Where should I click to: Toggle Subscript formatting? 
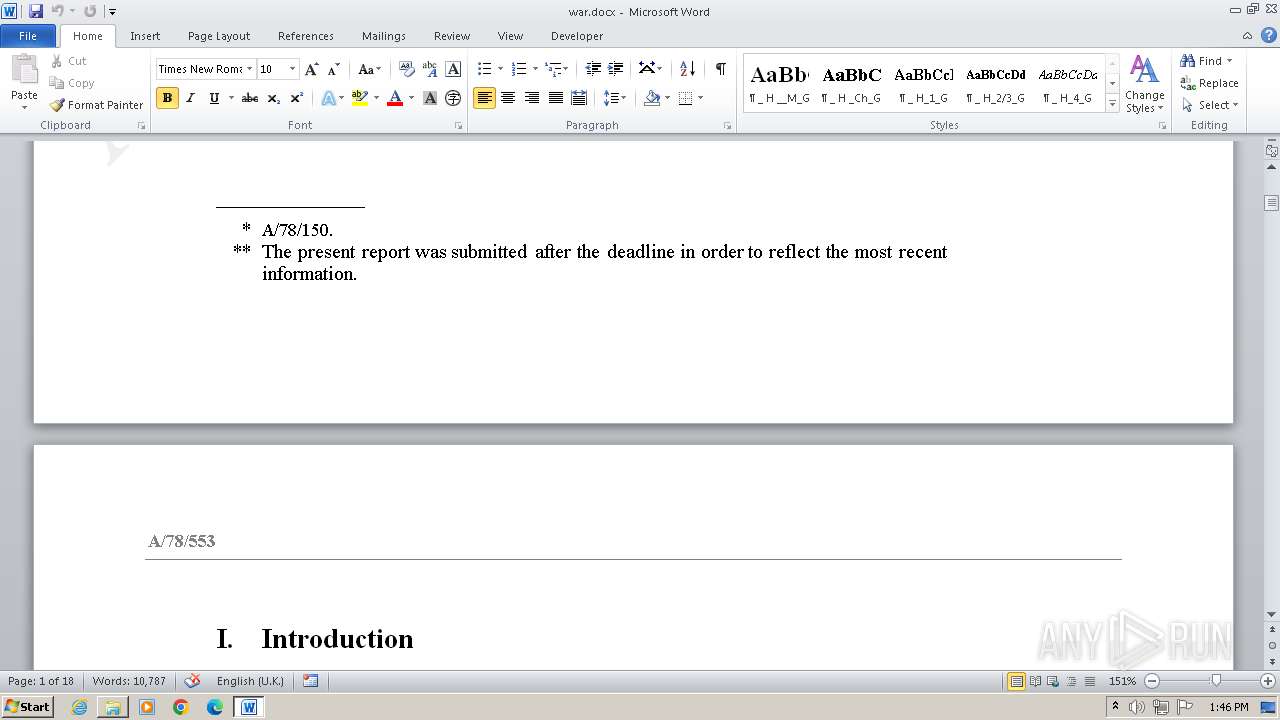pyautogui.click(x=273, y=98)
